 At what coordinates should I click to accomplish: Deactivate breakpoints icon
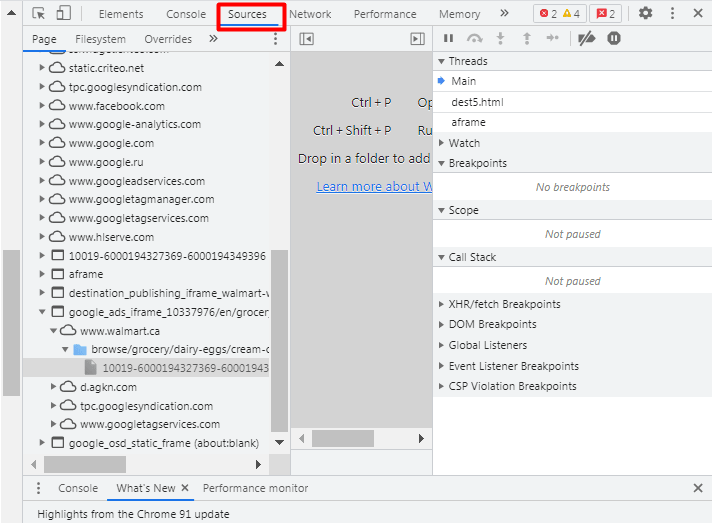pyautogui.click(x=586, y=39)
